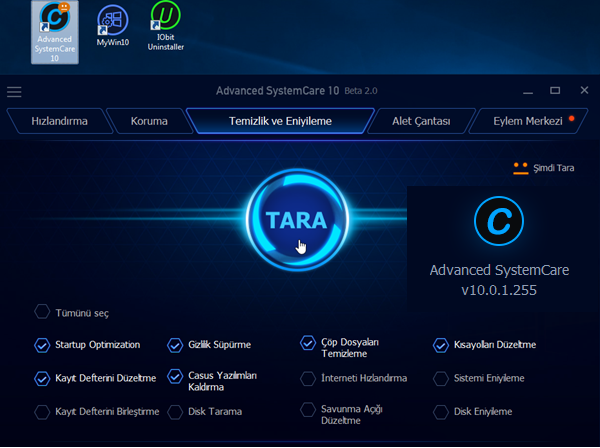Image resolution: width=600 pixels, height=448 pixels.
Task: Select the Temizlik ve Eniyileme tab
Action: [x=280, y=121]
